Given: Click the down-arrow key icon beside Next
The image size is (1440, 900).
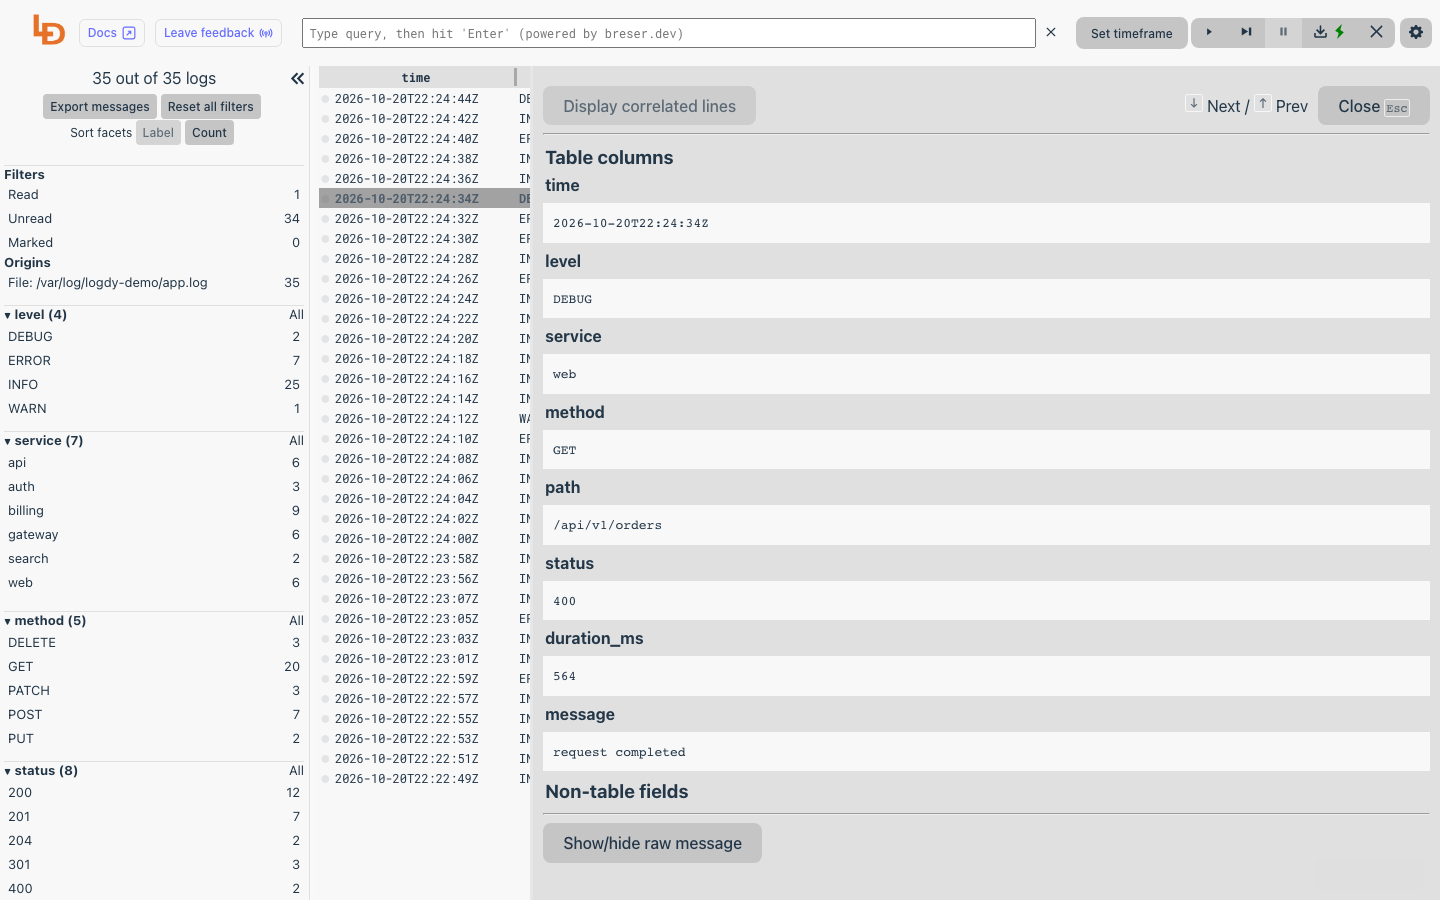Looking at the screenshot, I should 1194,103.
